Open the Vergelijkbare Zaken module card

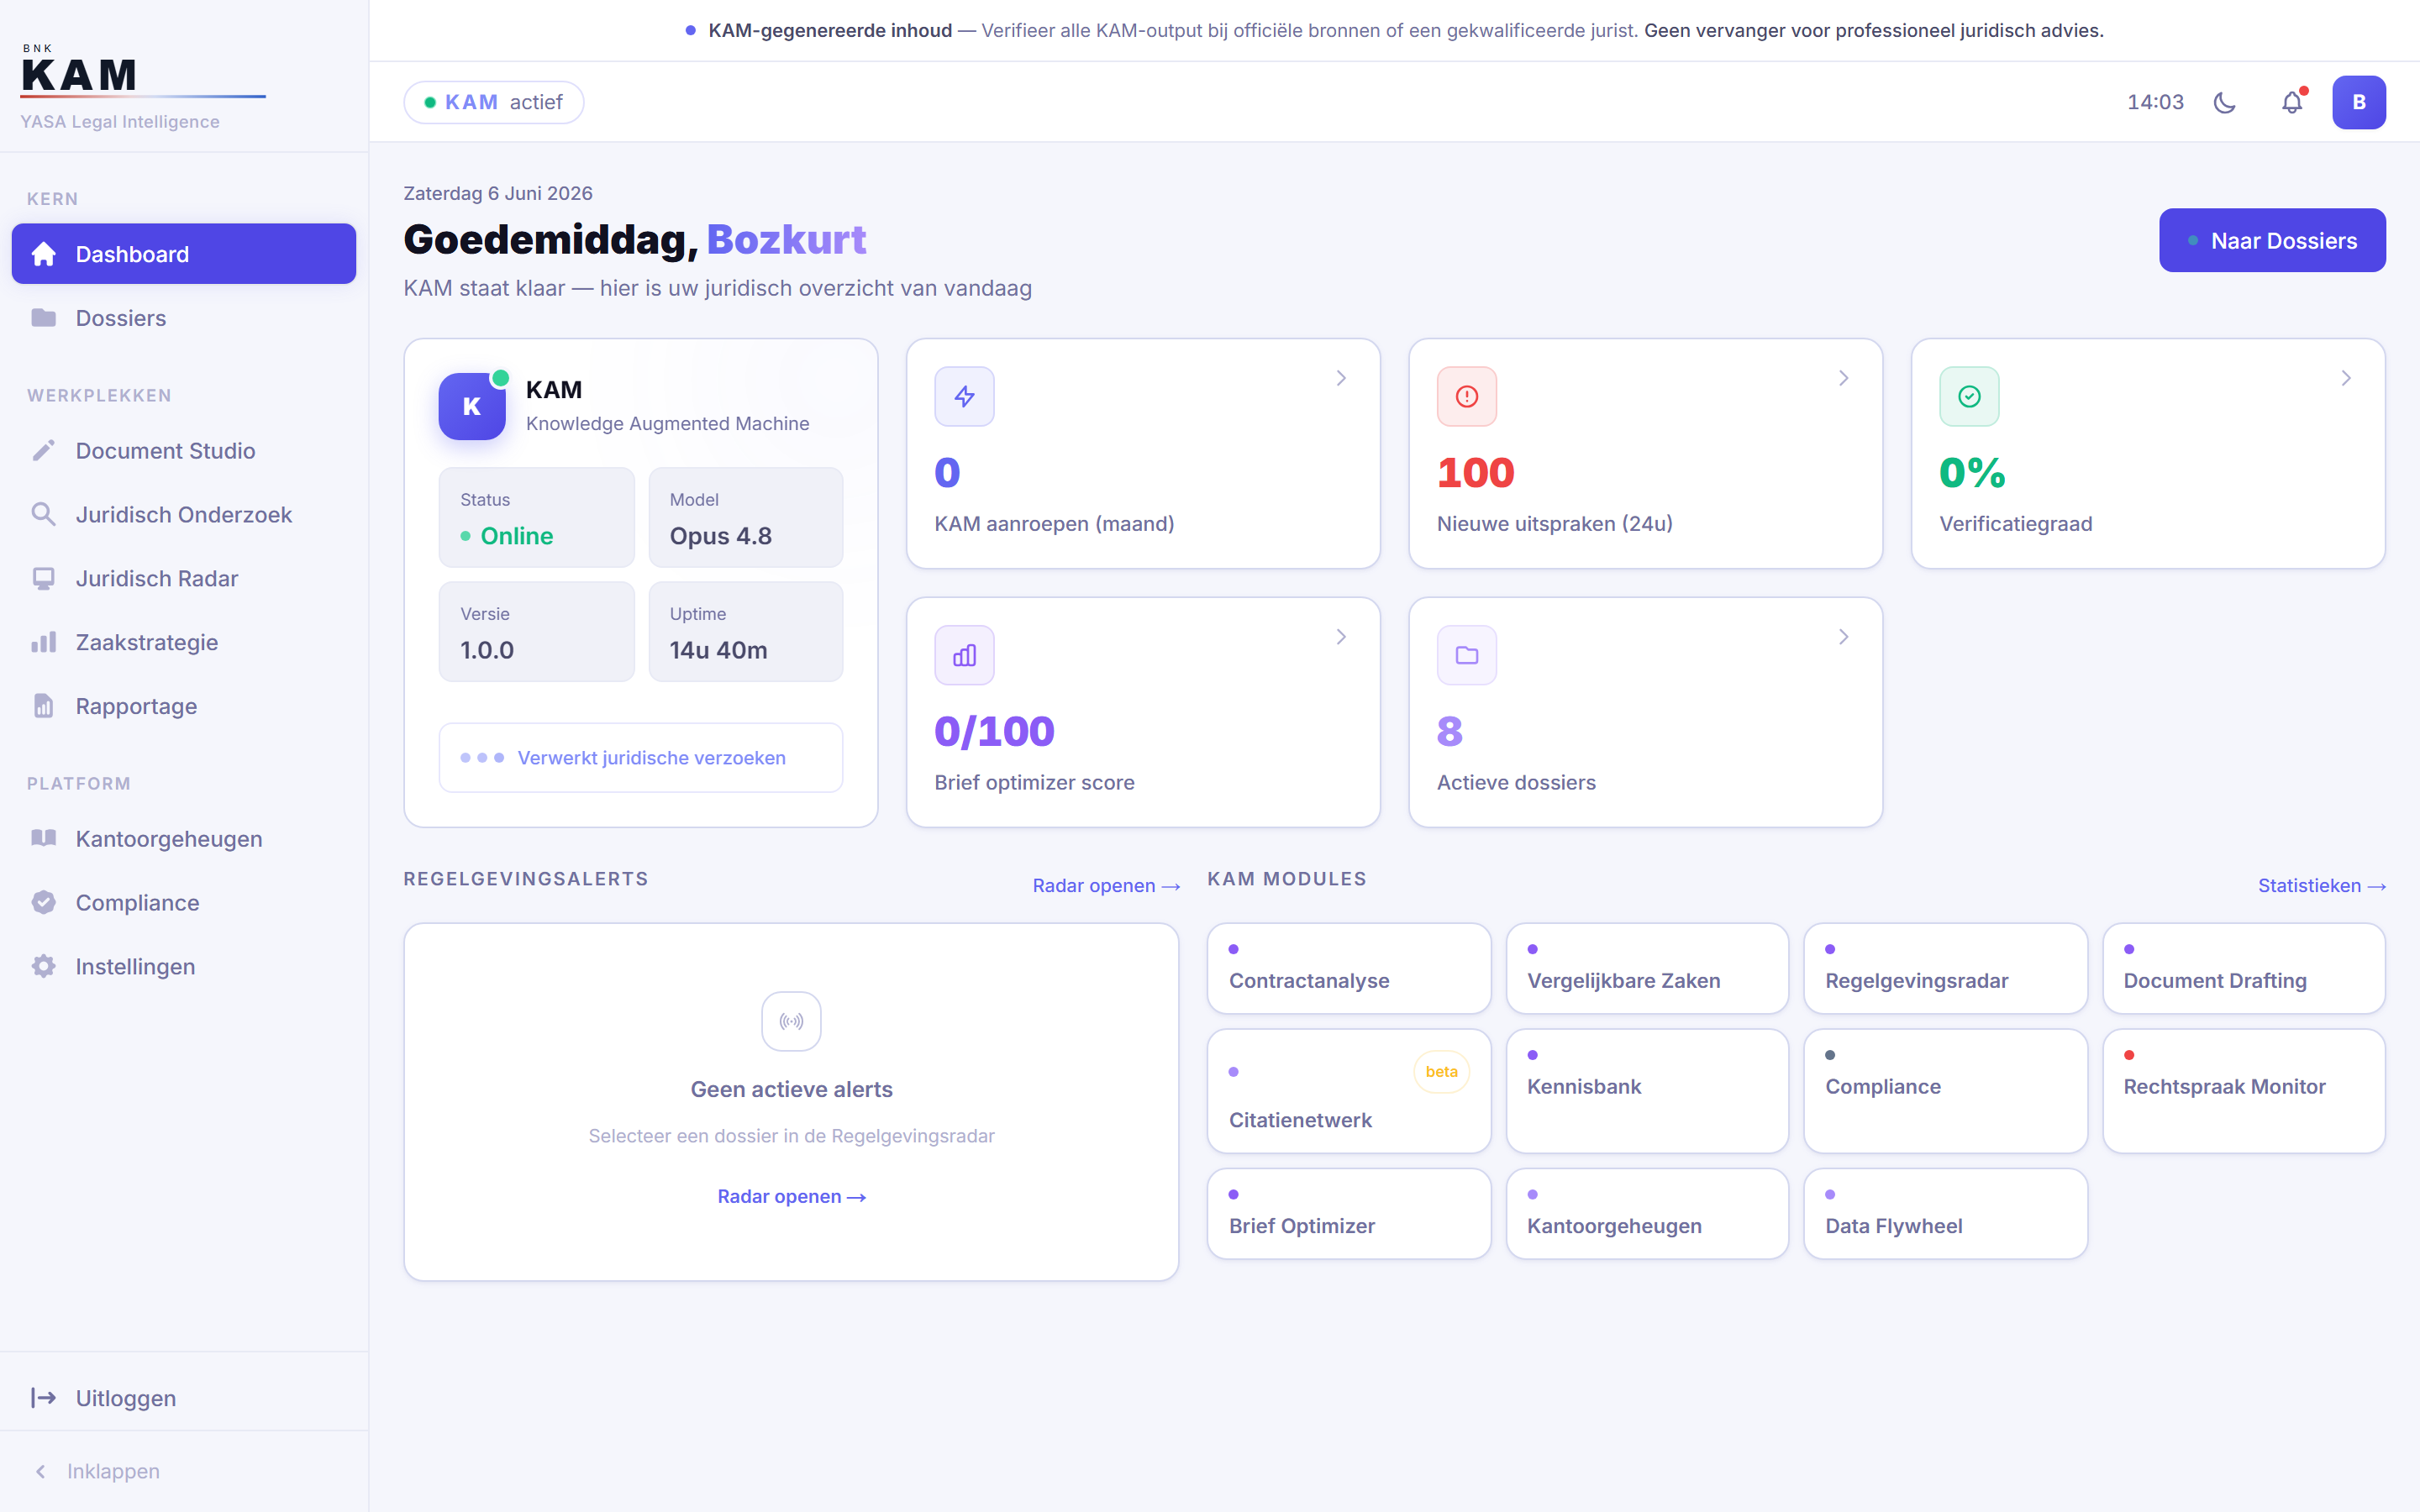coord(1647,968)
